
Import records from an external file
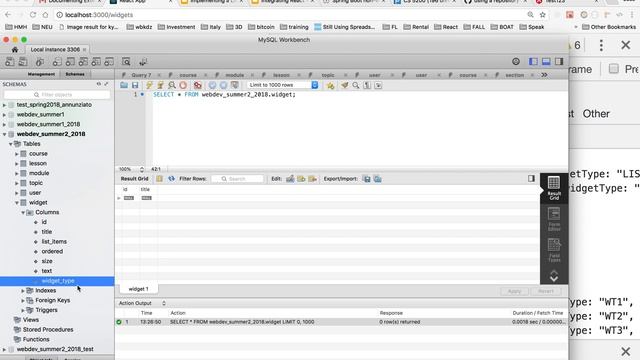pyautogui.click(x=378, y=179)
